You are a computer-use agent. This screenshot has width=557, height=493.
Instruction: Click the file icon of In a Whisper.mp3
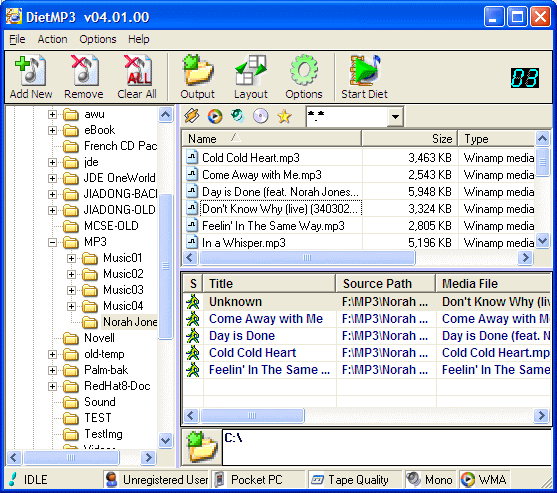click(x=192, y=242)
